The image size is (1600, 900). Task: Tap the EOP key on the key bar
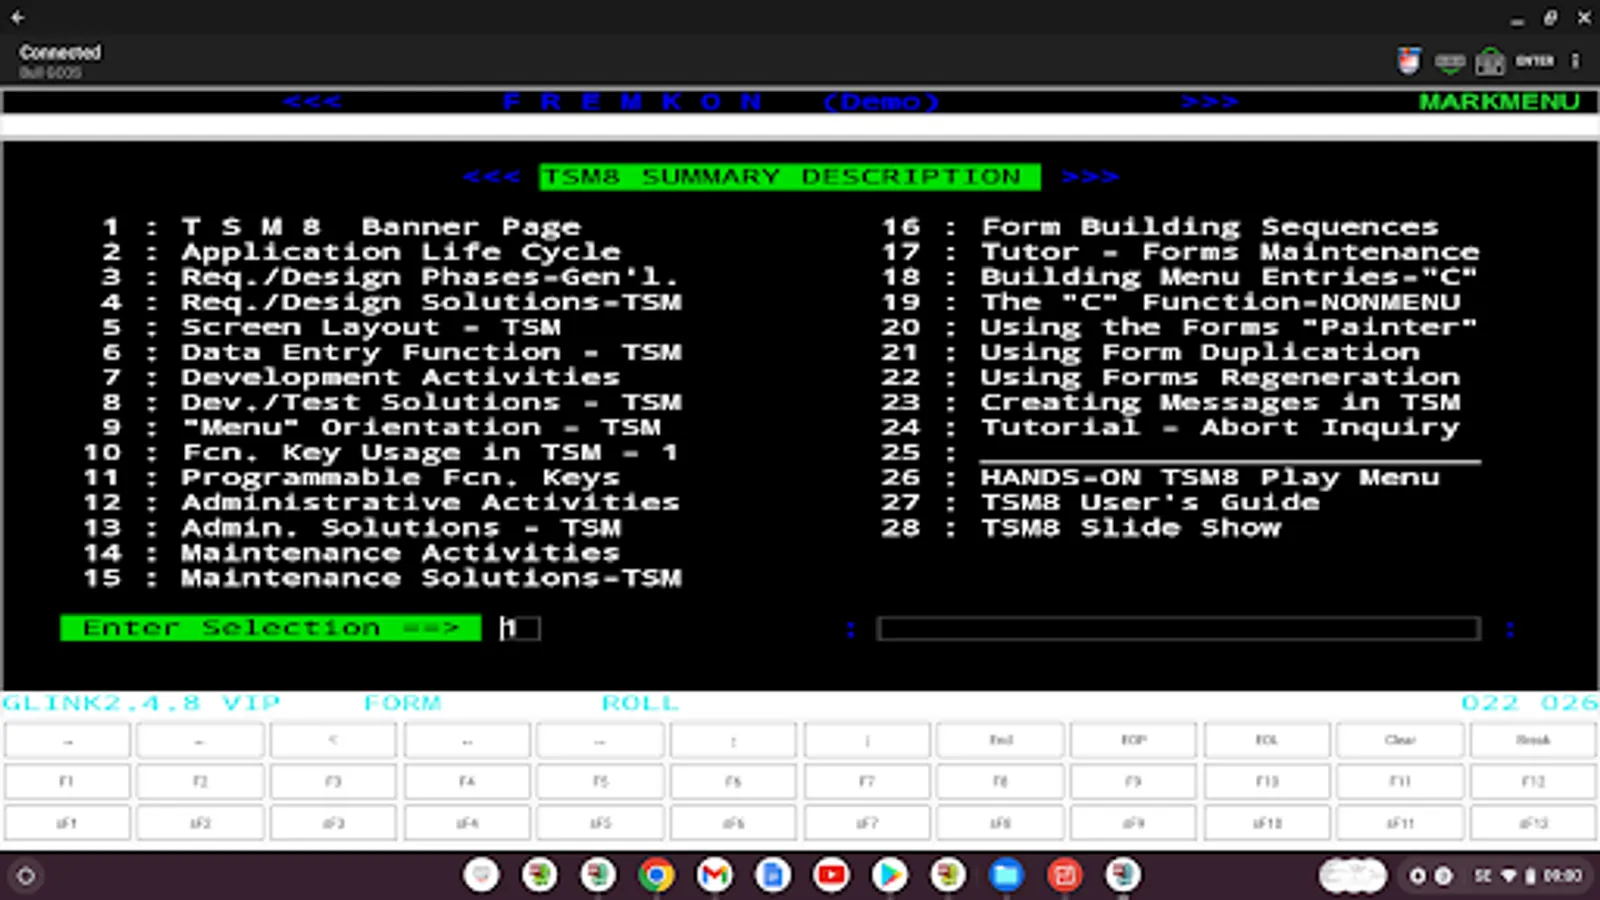pyautogui.click(x=1134, y=740)
